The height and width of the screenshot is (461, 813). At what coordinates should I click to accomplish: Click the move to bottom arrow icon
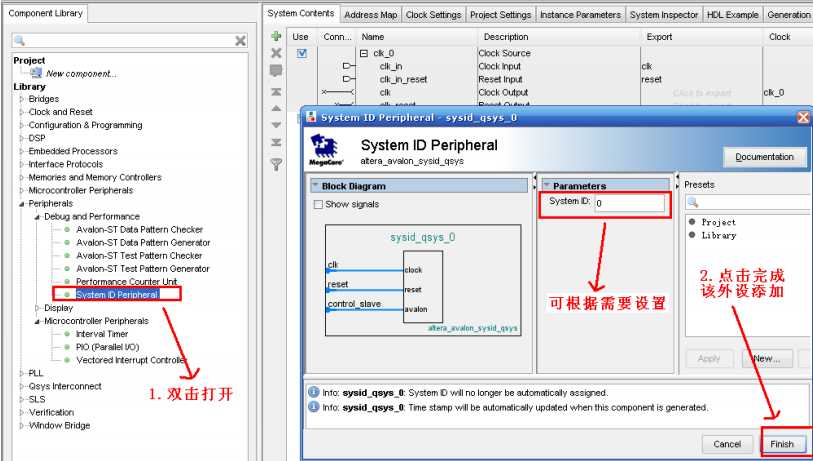point(276,142)
